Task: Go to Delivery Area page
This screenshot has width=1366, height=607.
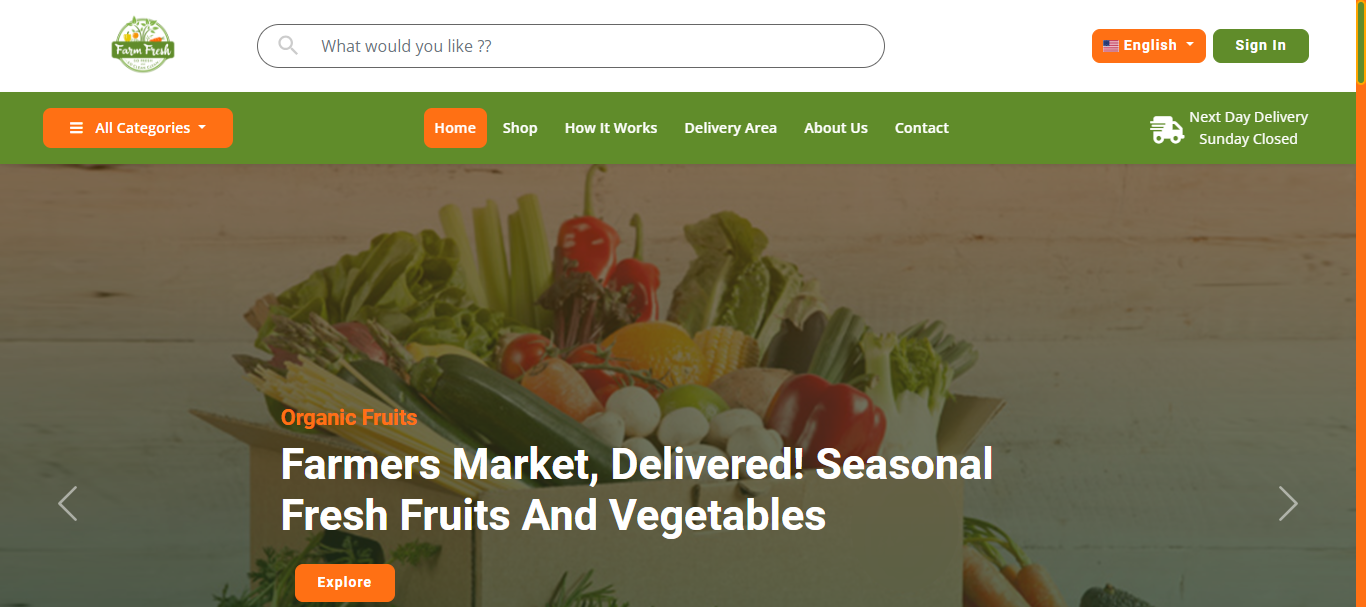Action: pos(730,128)
